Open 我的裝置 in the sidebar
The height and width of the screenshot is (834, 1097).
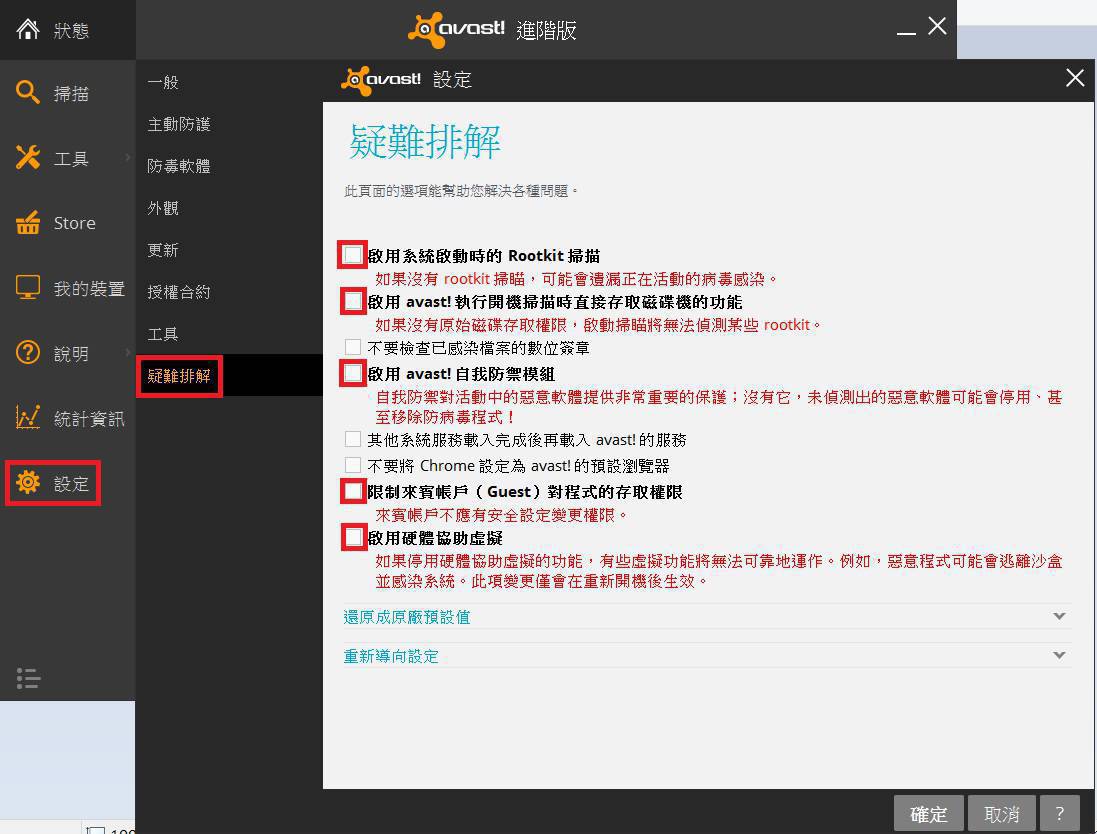point(89,288)
